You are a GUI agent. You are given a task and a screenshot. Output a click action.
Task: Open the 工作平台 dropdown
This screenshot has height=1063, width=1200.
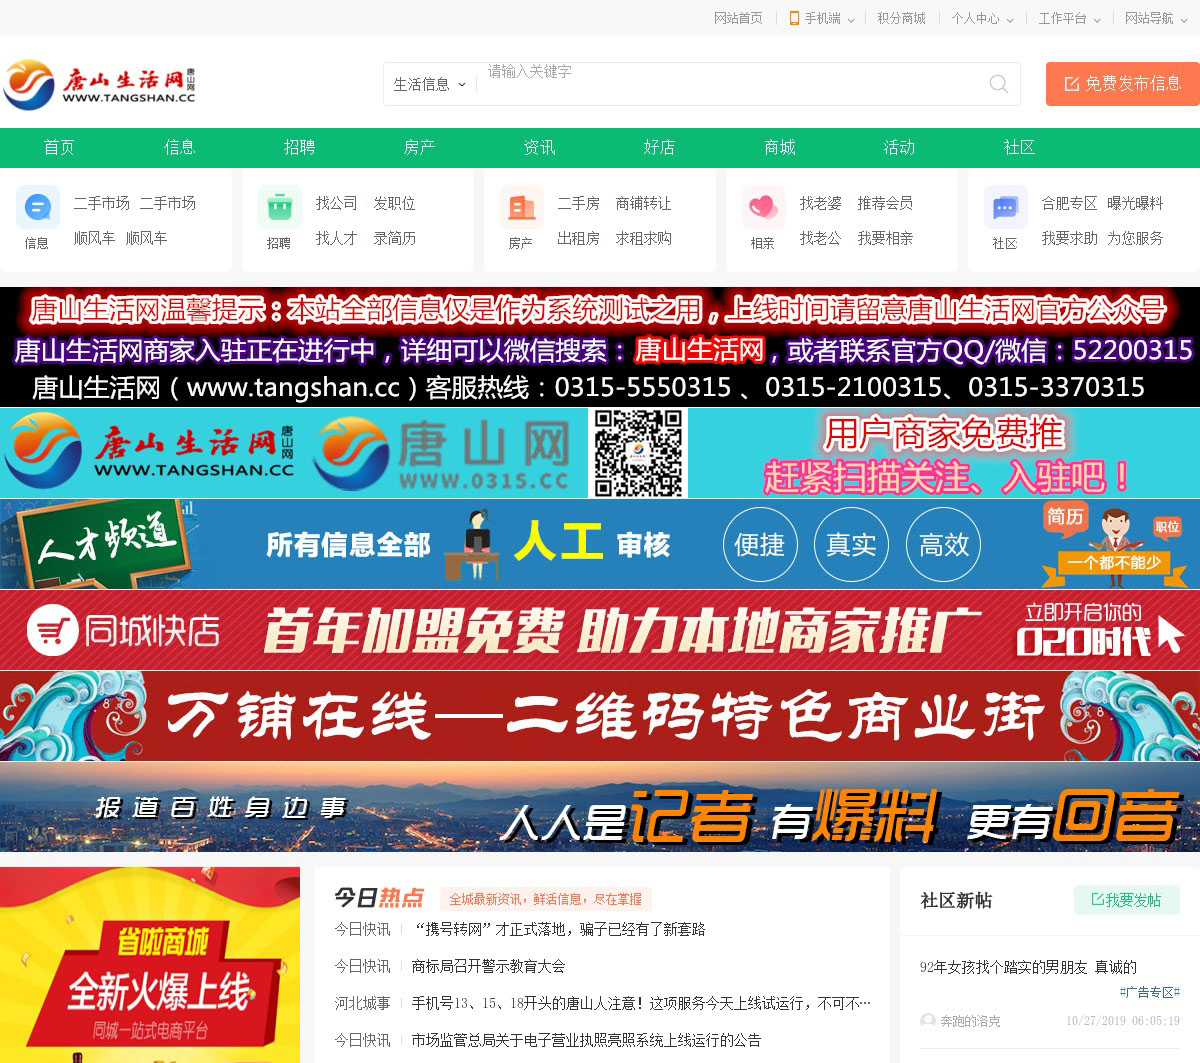[1069, 18]
